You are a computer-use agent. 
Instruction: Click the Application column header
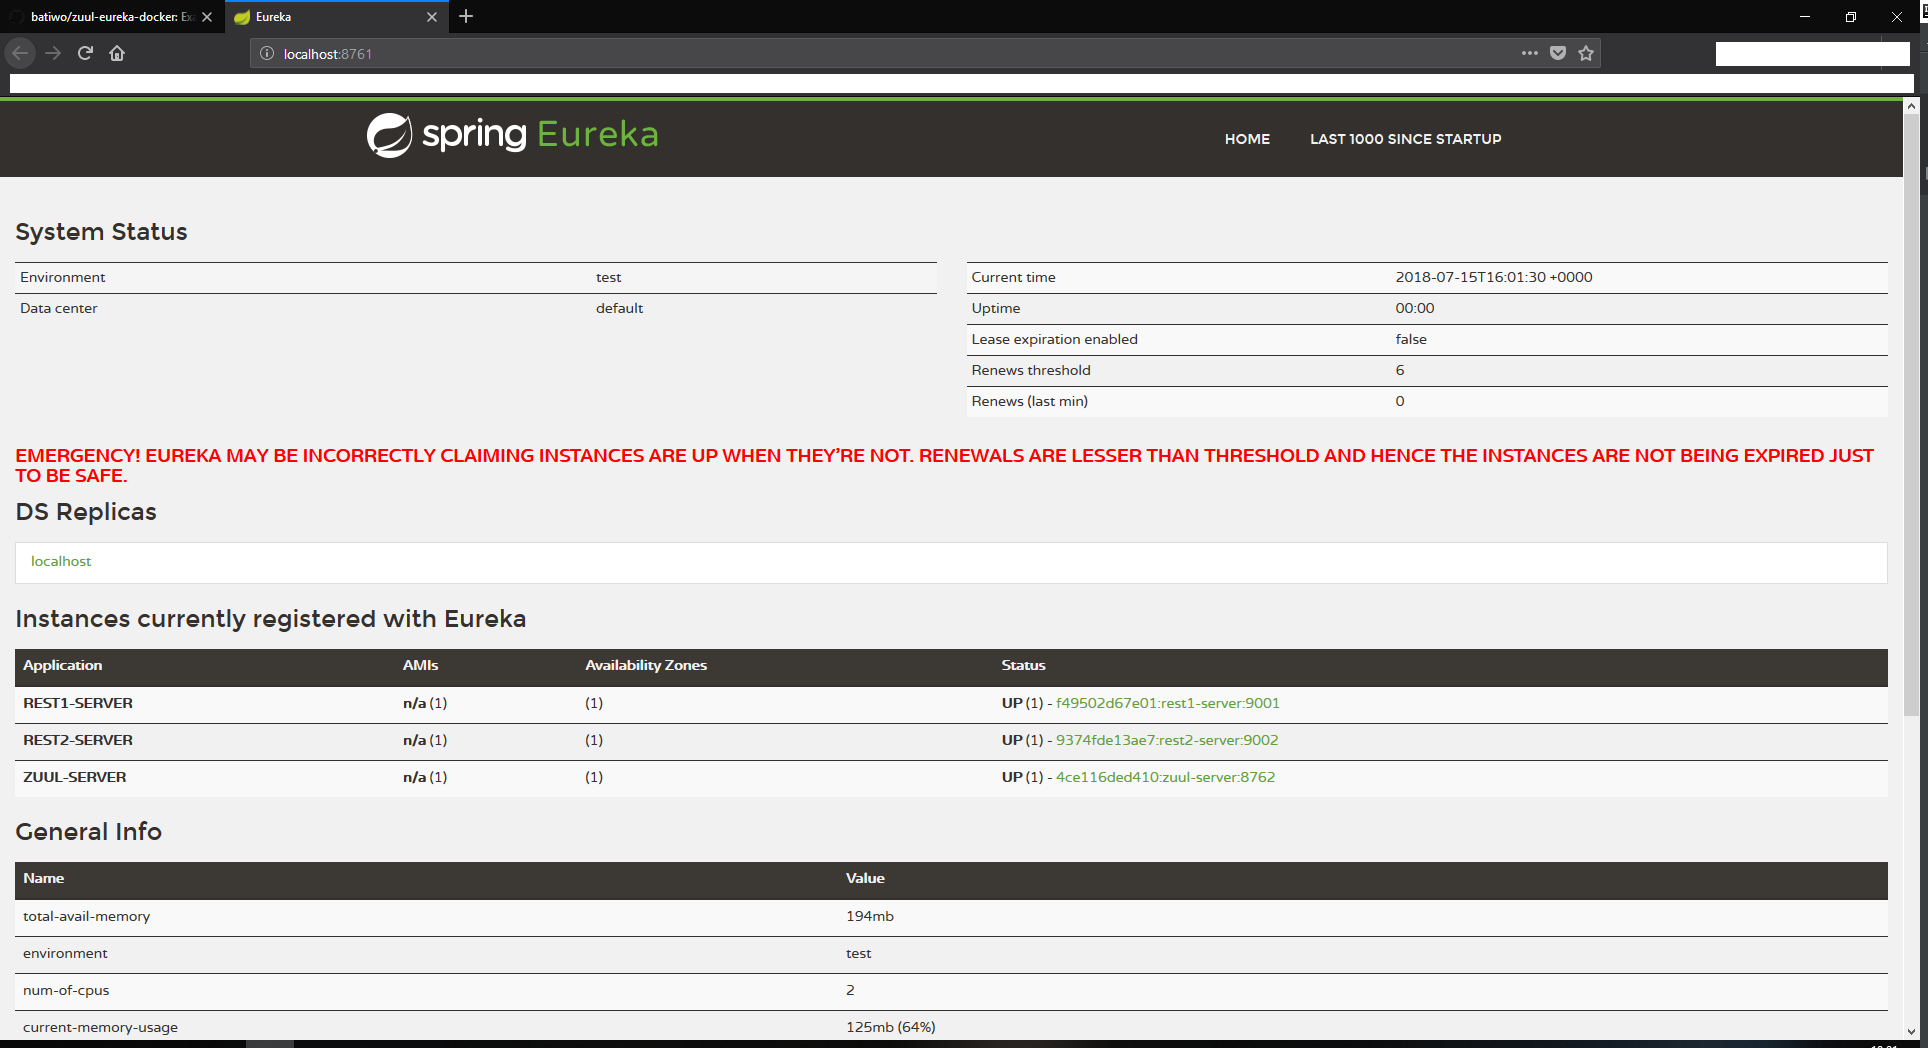(x=62, y=665)
